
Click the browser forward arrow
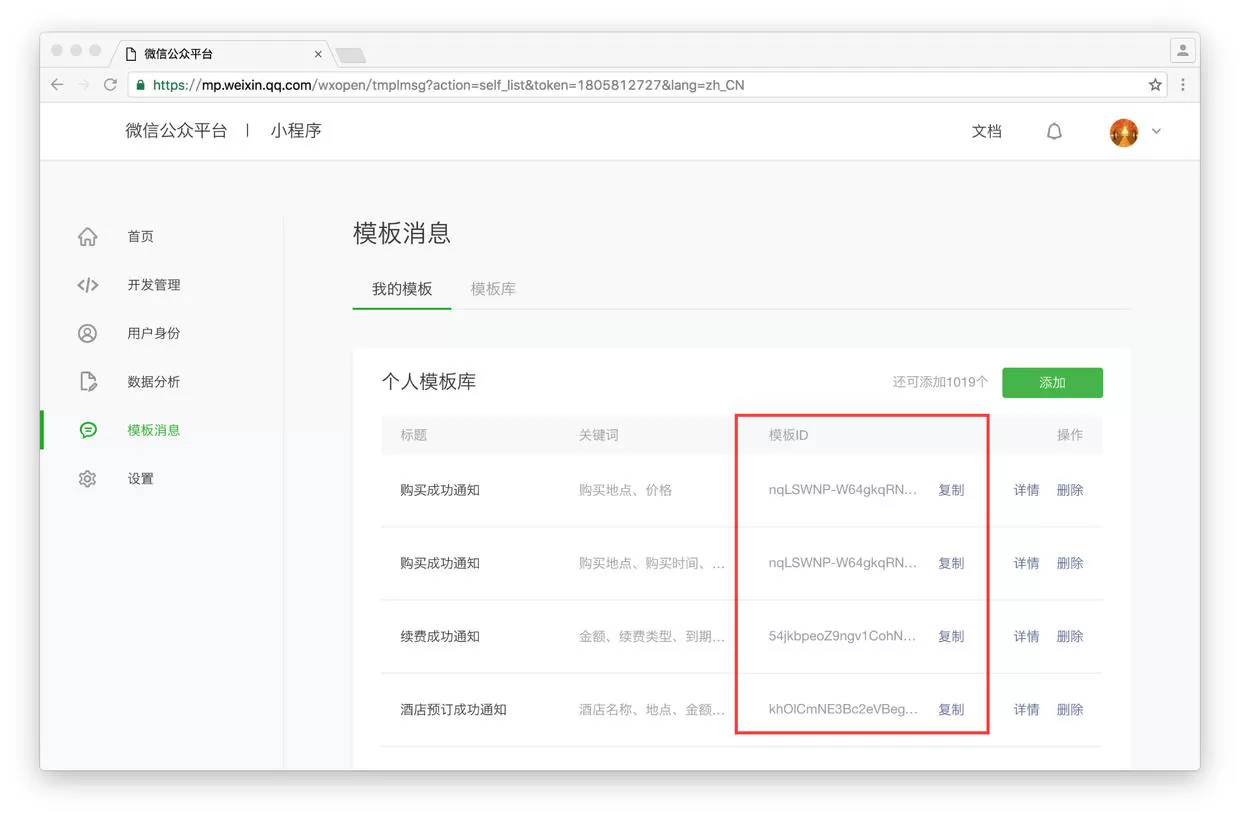[84, 85]
